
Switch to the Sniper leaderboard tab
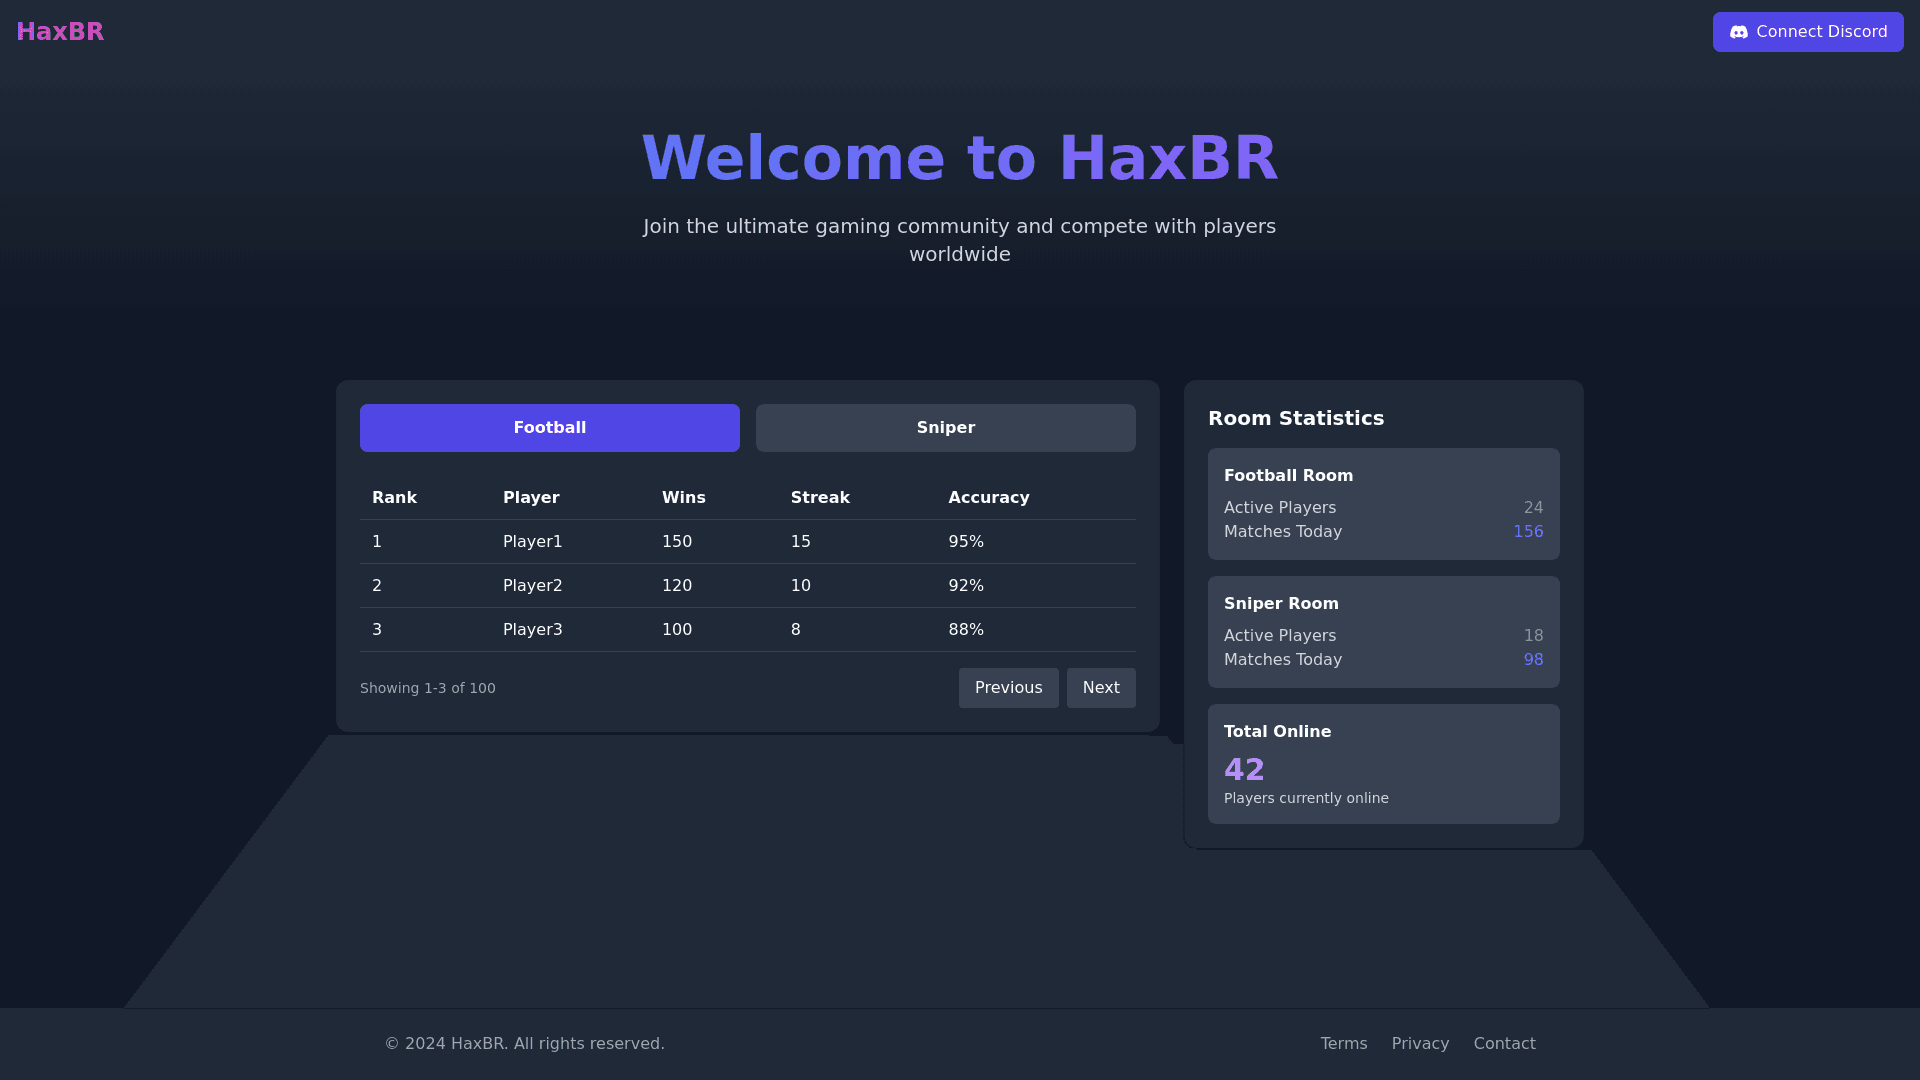coord(945,428)
